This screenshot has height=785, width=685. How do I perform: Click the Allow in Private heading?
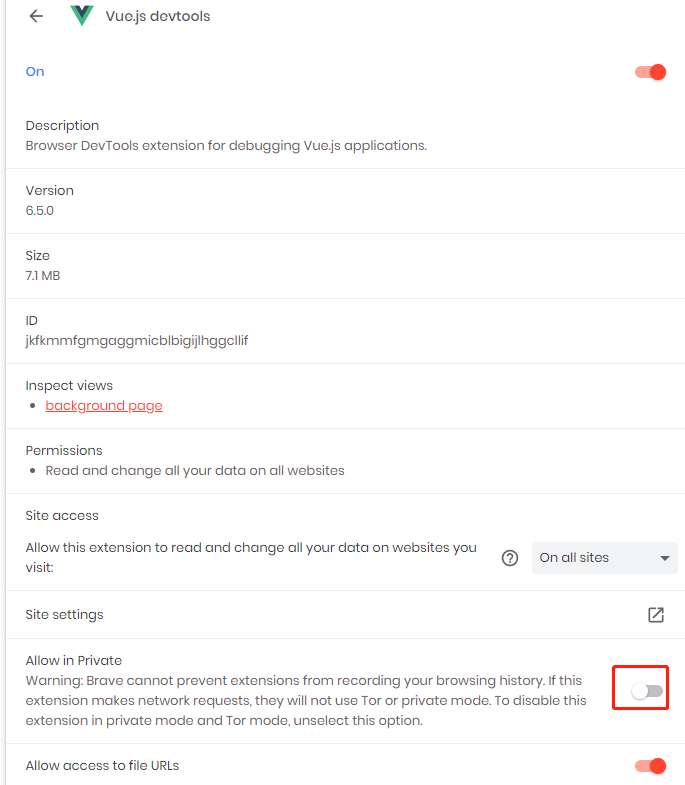click(x=74, y=660)
